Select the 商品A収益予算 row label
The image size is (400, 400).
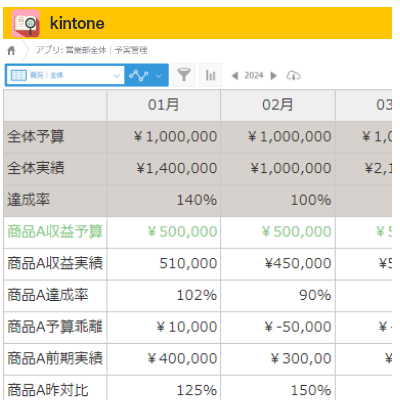point(55,232)
